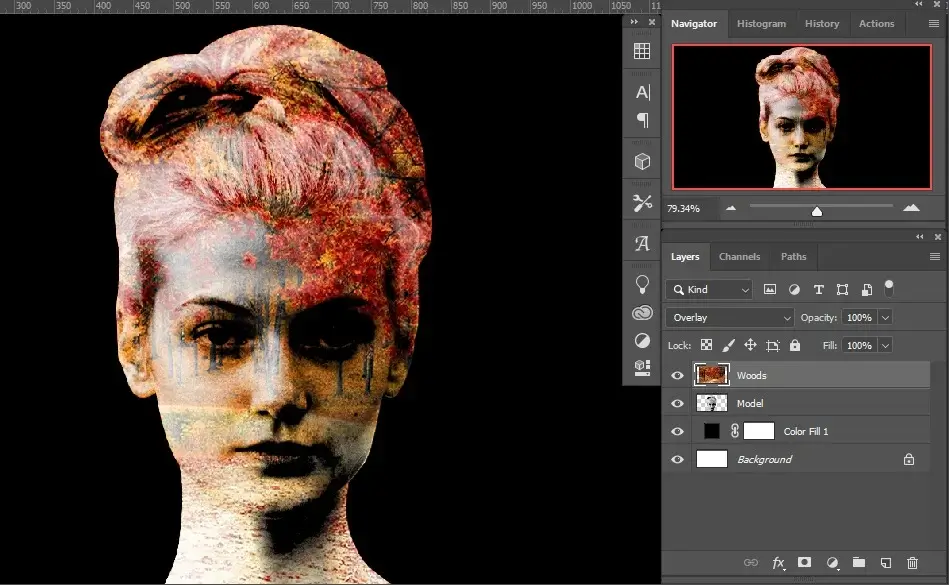
Task: Click the Paths panel label
Action: tap(793, 256)
